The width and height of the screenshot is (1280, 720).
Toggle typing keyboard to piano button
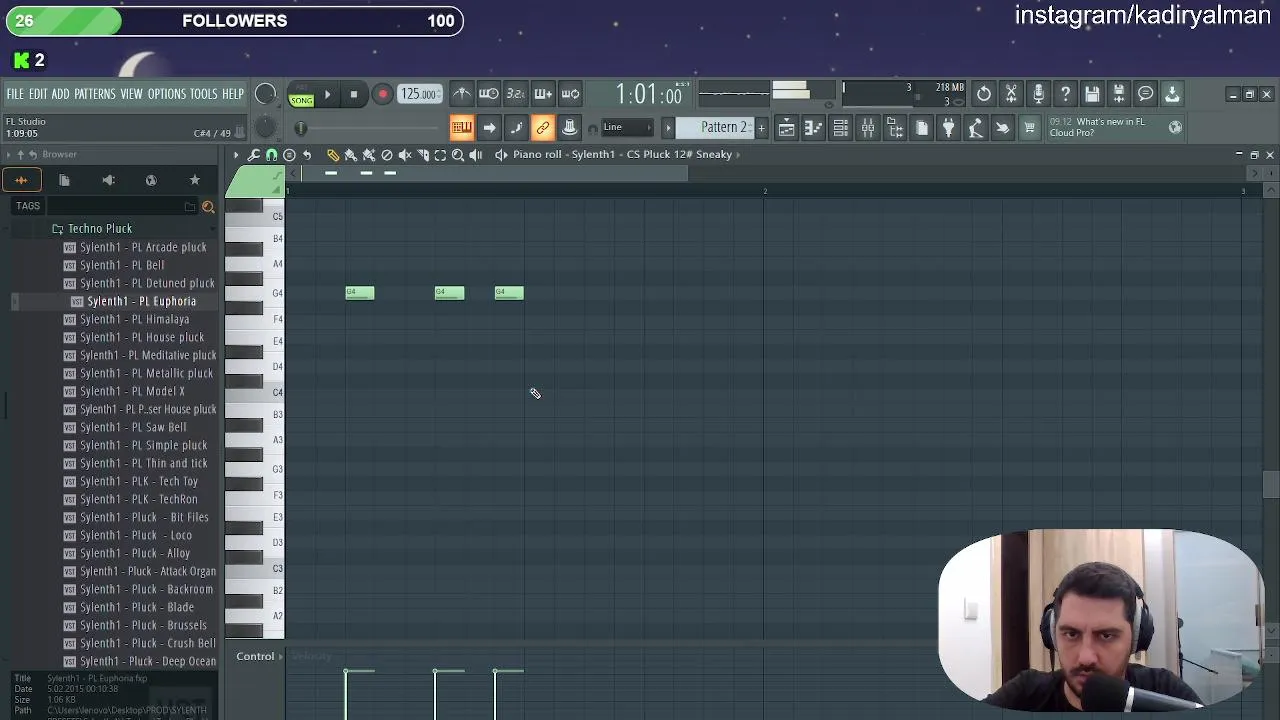coord(461,128)
